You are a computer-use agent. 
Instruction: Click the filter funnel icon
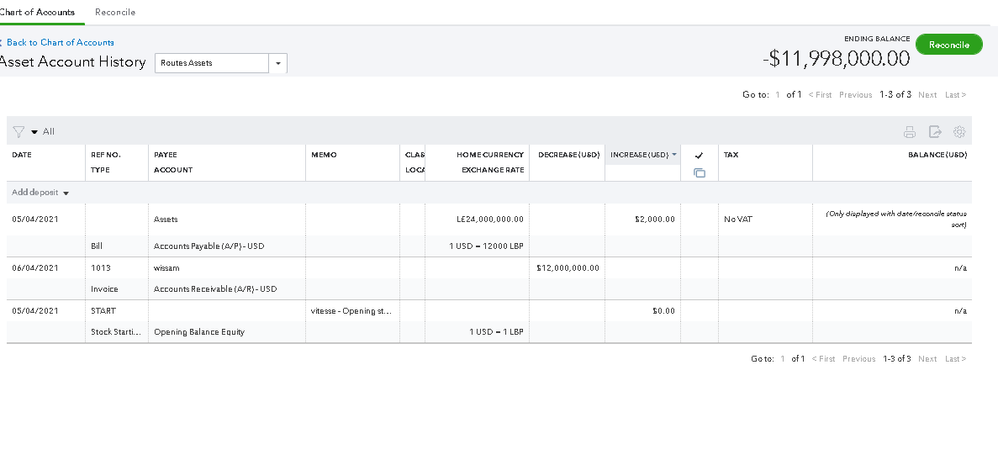pyautogui.click(x=18, y=132)
